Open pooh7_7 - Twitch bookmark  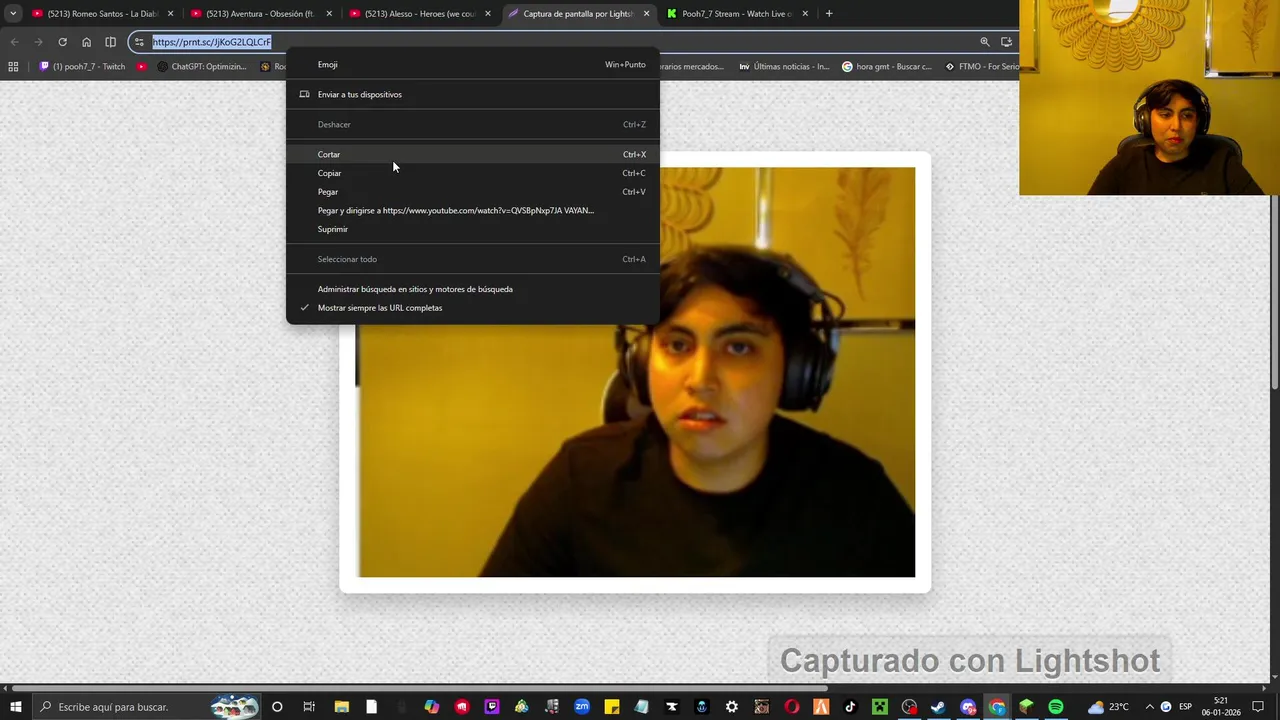point(82,67)
